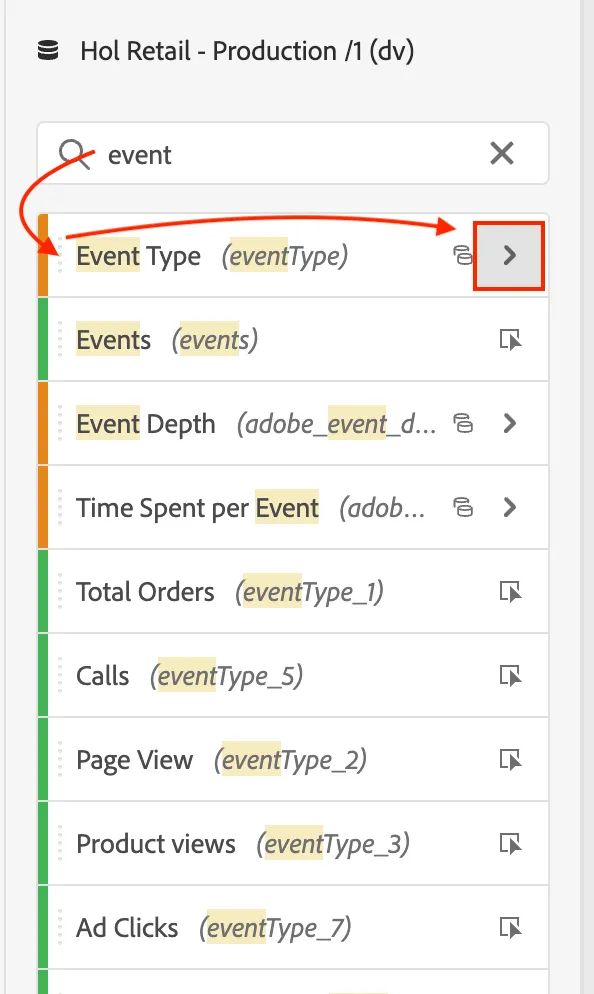Click the magnifying glass search icon
Image resolution: width=594 pixels, height=994 pixels.
point(75,154)
